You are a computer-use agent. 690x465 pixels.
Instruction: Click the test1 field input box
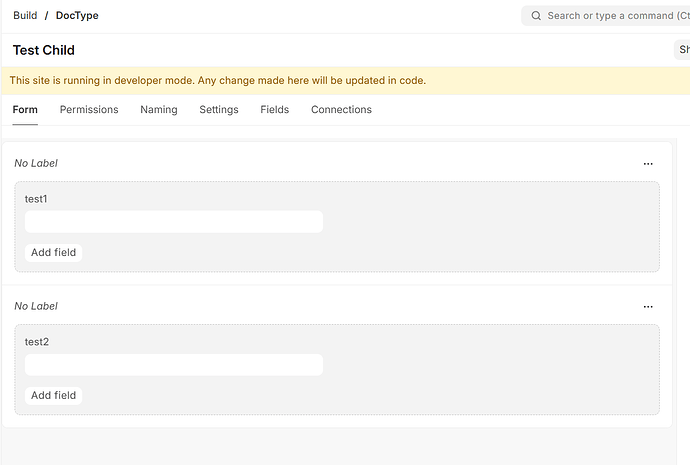click(174, 222)
